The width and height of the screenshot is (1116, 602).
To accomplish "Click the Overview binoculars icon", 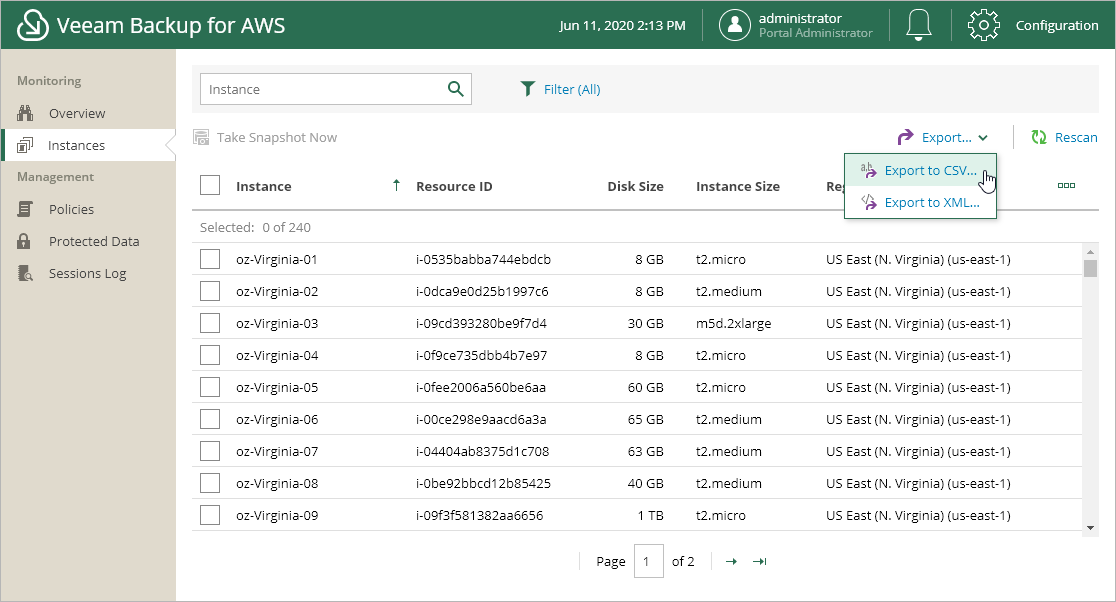I will pyautogui.click(x=25, y=113).
